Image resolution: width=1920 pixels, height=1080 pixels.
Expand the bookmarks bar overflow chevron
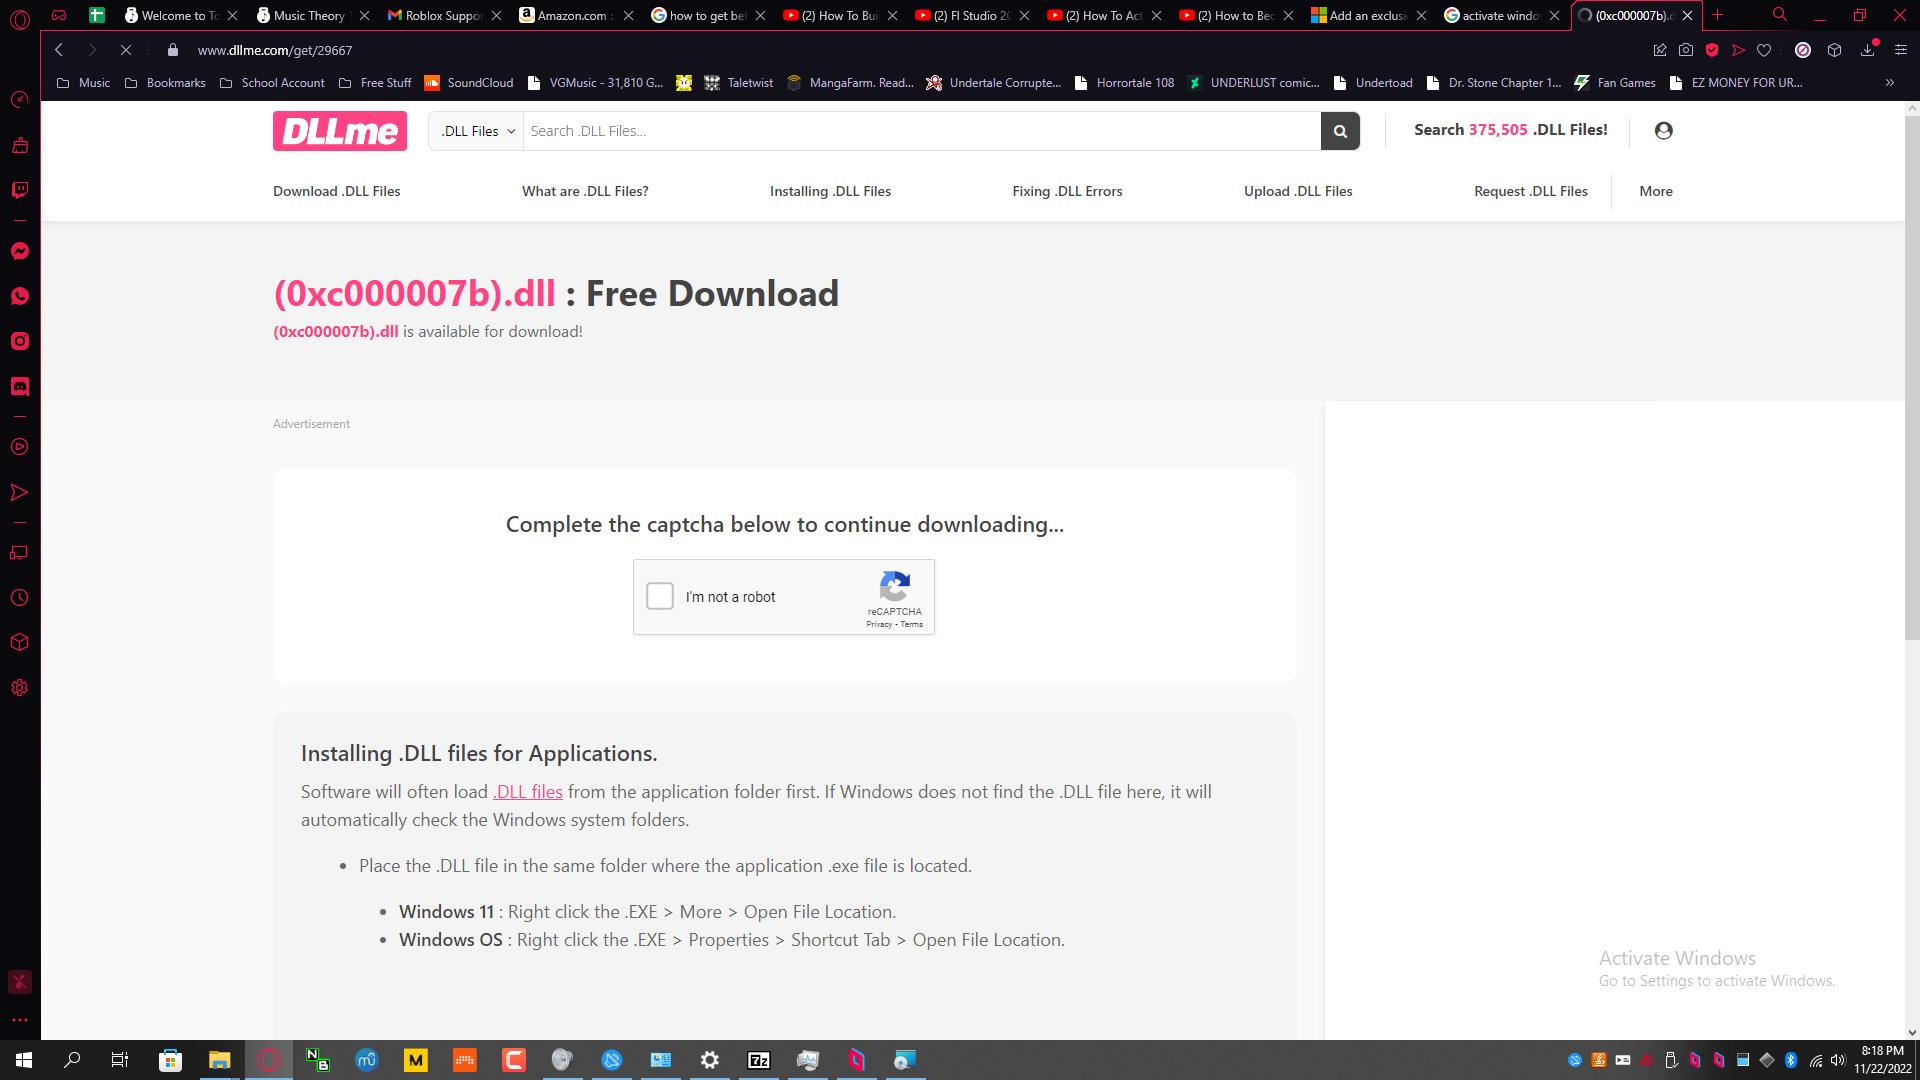(x=1889, y=83)
